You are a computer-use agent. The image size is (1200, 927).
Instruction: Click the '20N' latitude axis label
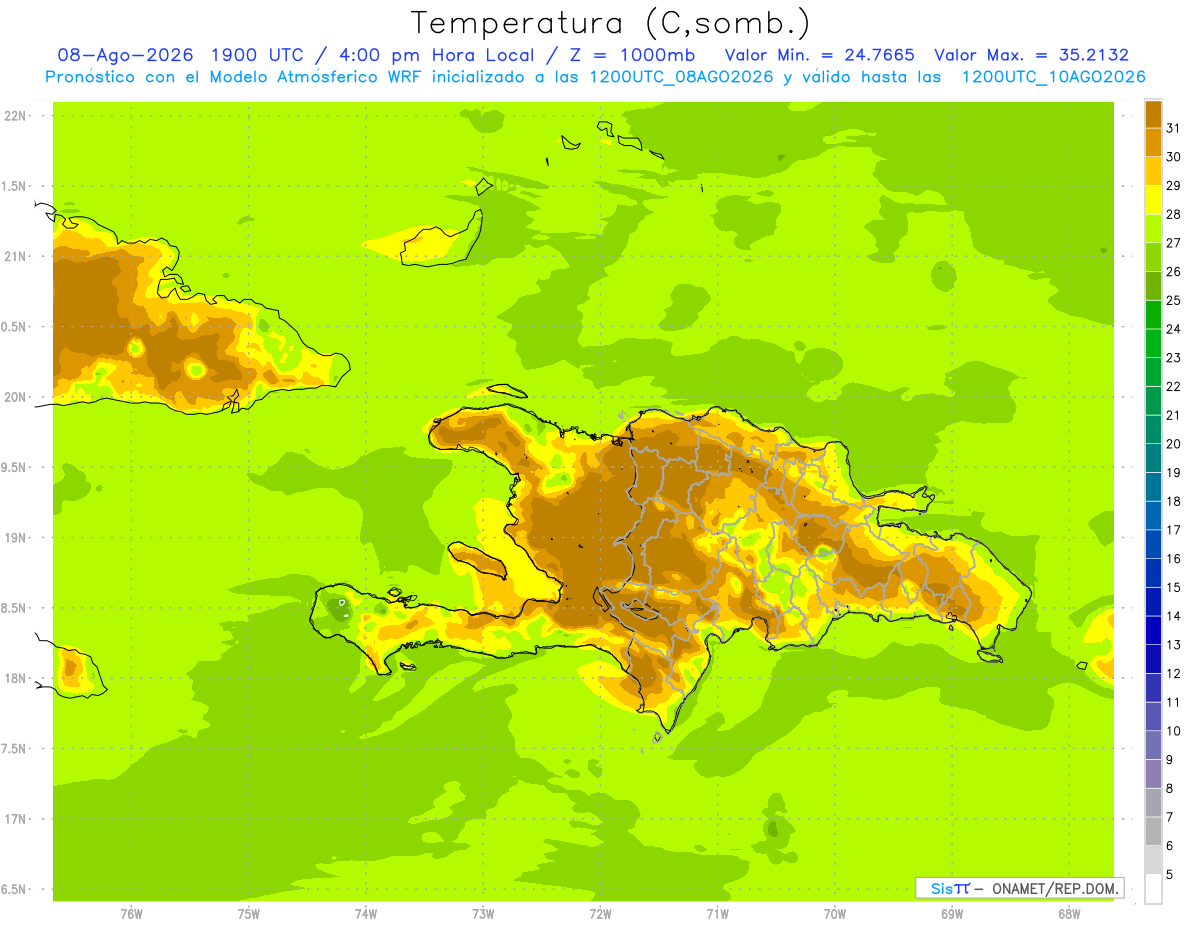click(x=15, y=397)
